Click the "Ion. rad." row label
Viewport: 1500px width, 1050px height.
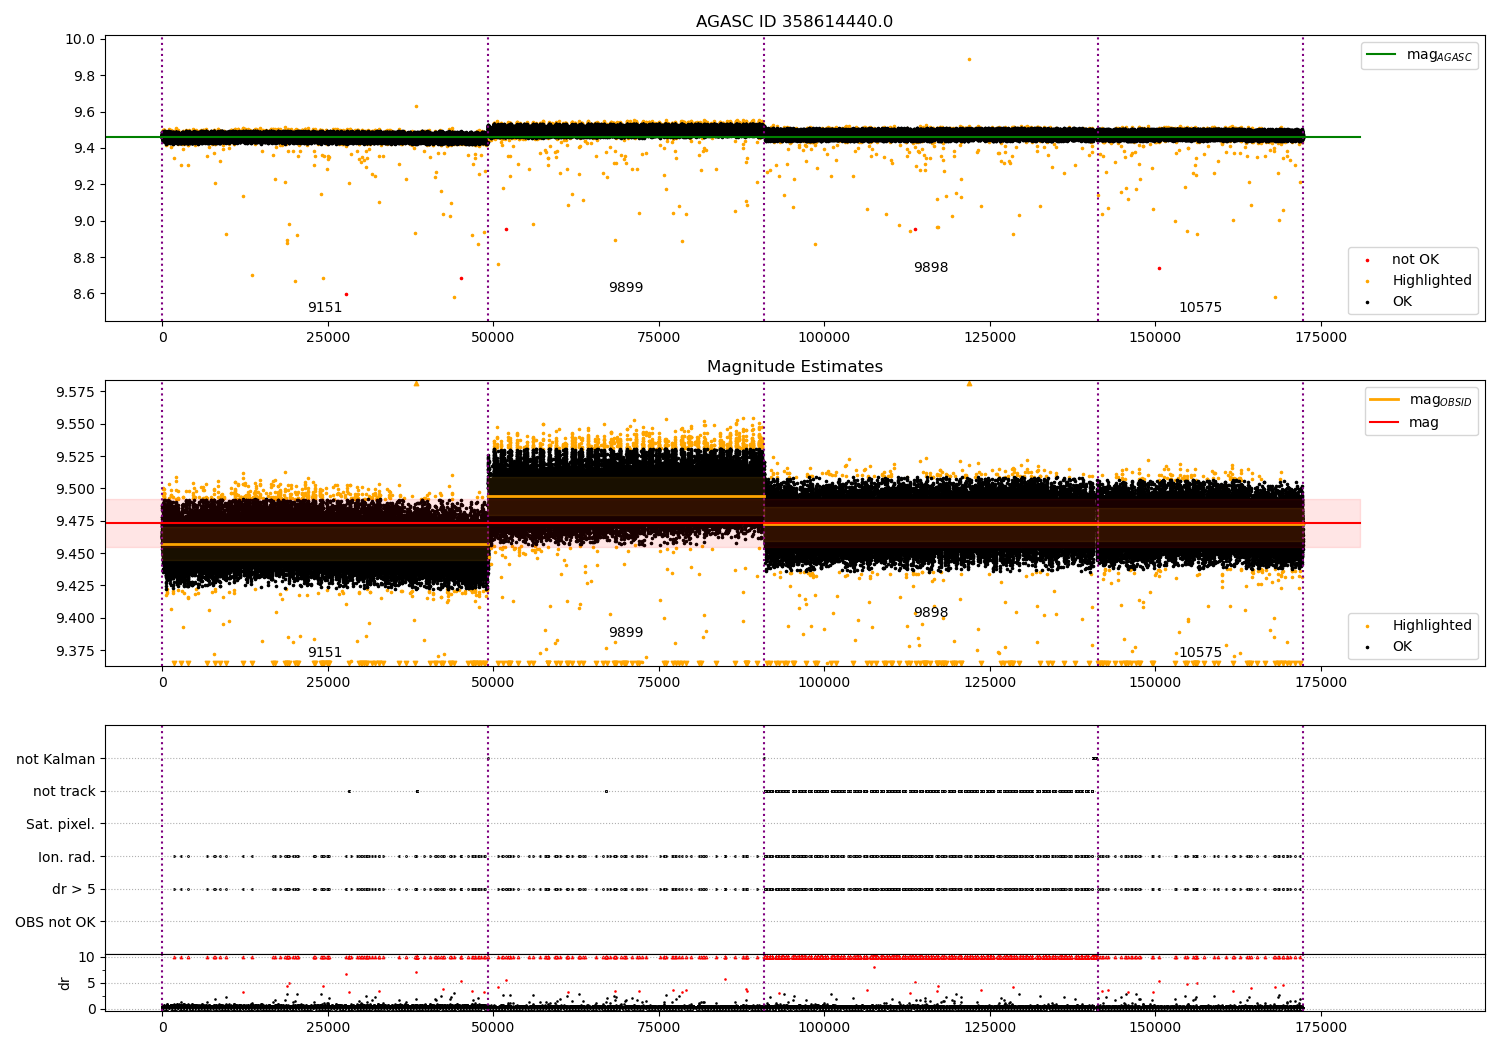click(x=67, y=857)
